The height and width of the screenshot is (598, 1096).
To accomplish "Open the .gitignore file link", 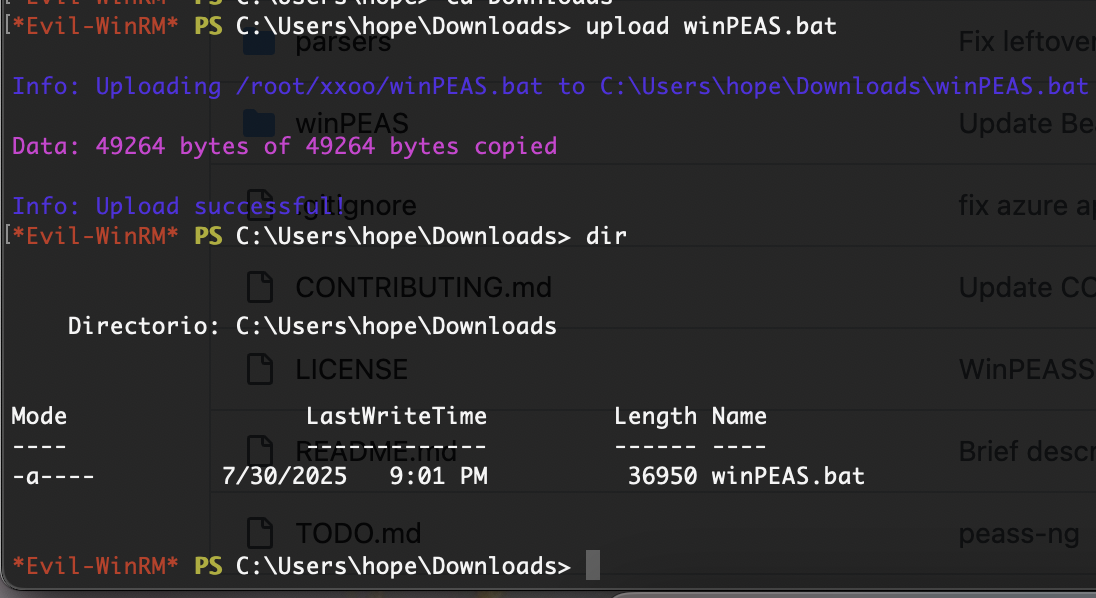I will point(356,206).
